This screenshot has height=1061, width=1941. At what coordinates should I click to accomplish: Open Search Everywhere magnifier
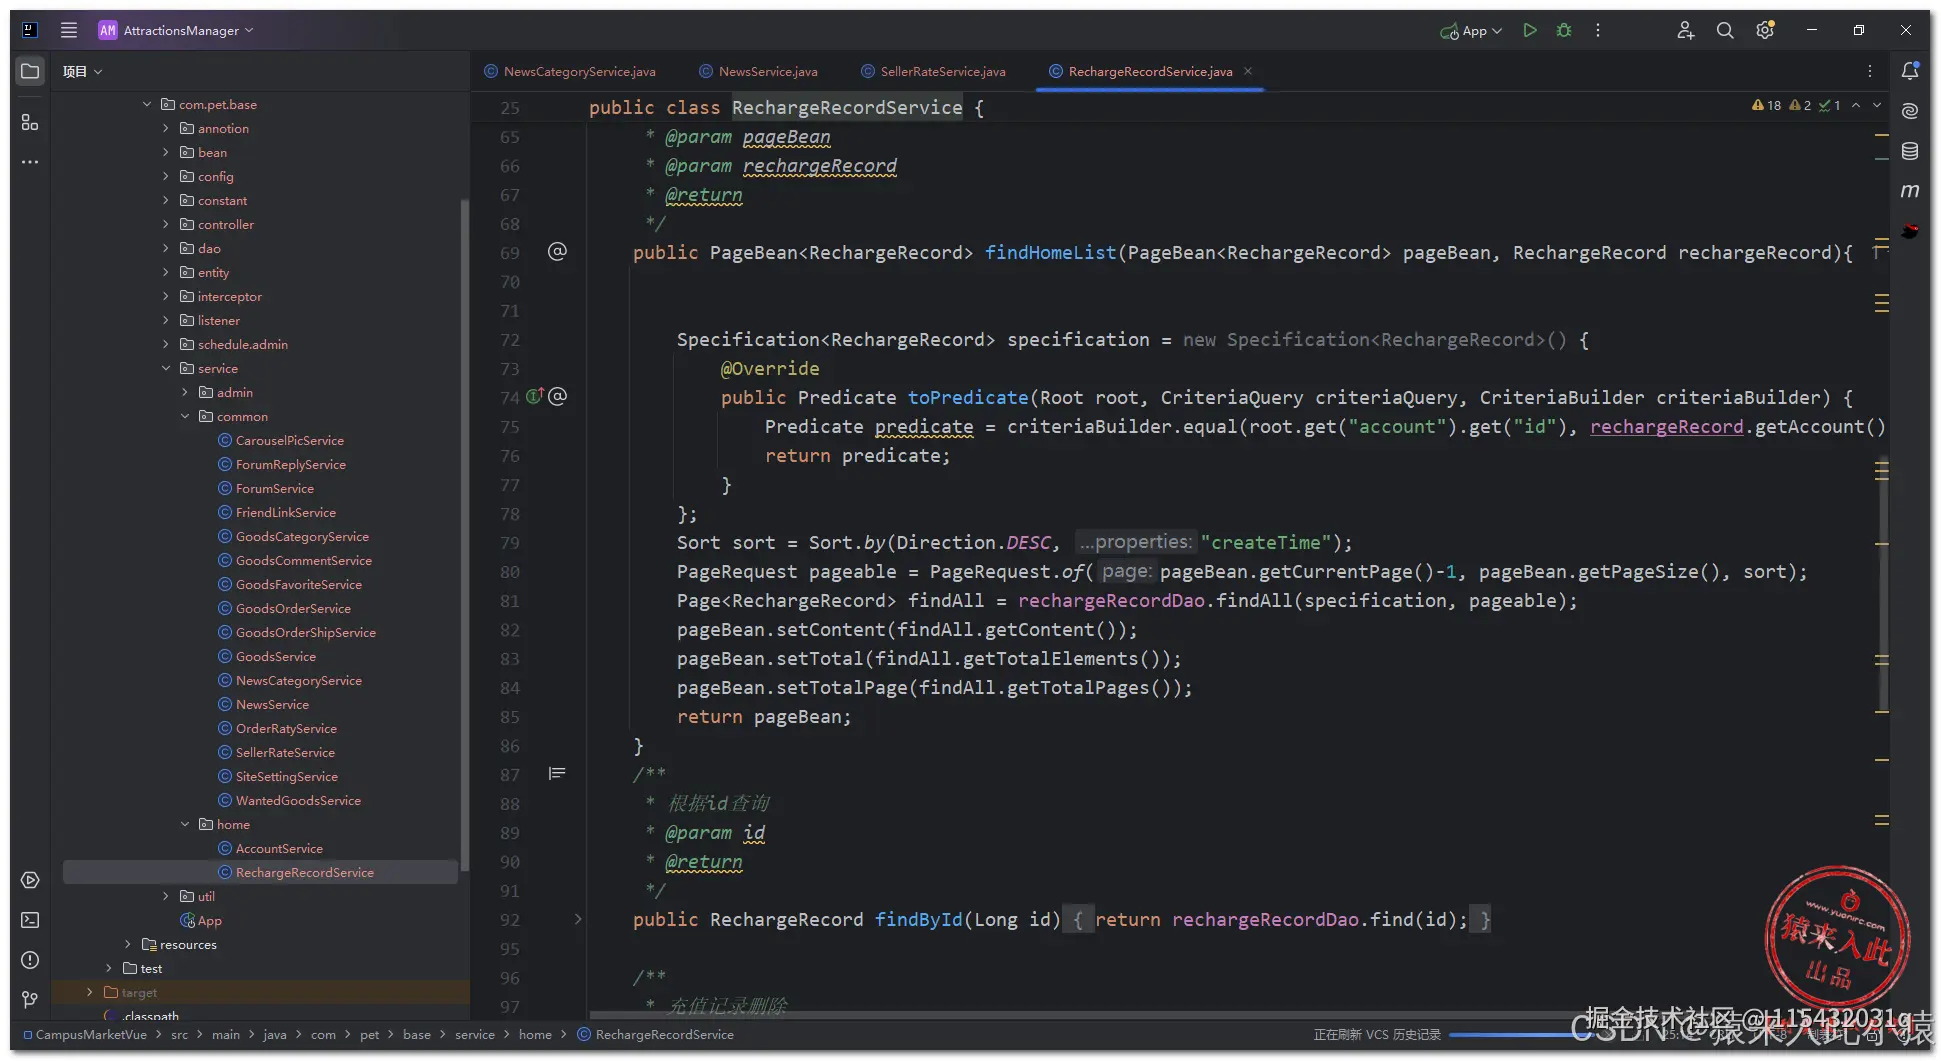[x=1725, y=30]
